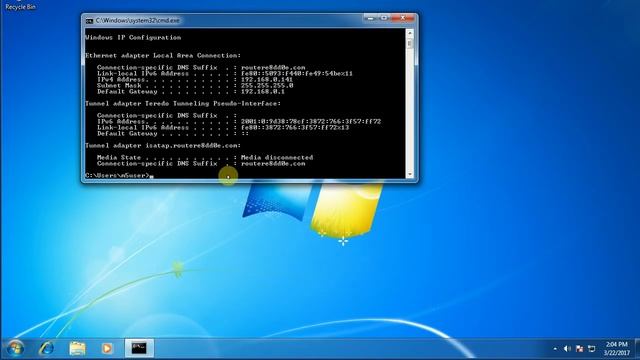Click 'Ethernet adapter Local Area Connection:' line
Screen dimensions: 640x360
(163, 56)
